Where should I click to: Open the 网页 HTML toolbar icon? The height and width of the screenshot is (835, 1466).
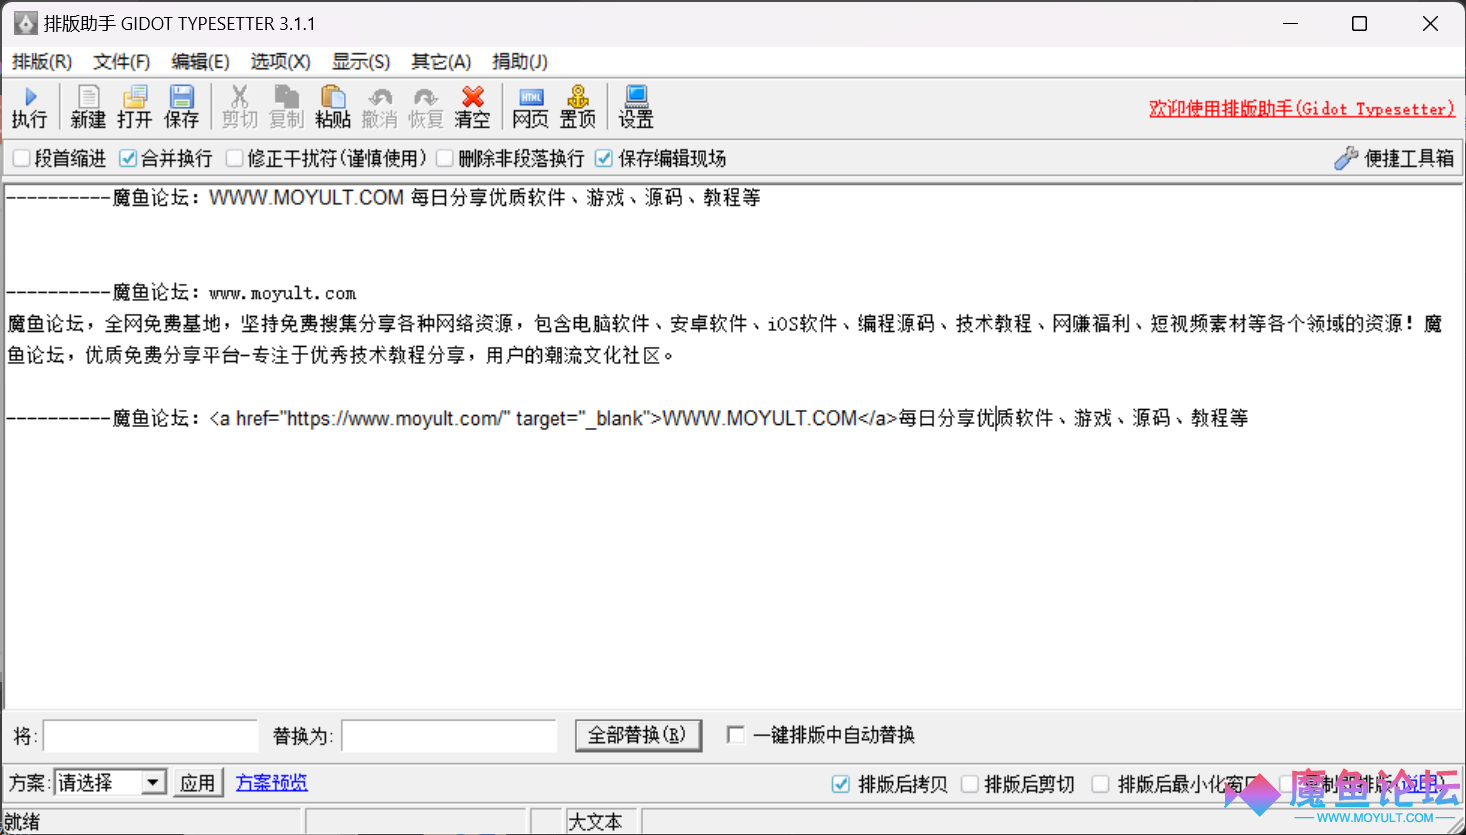(x=530, y=107)
